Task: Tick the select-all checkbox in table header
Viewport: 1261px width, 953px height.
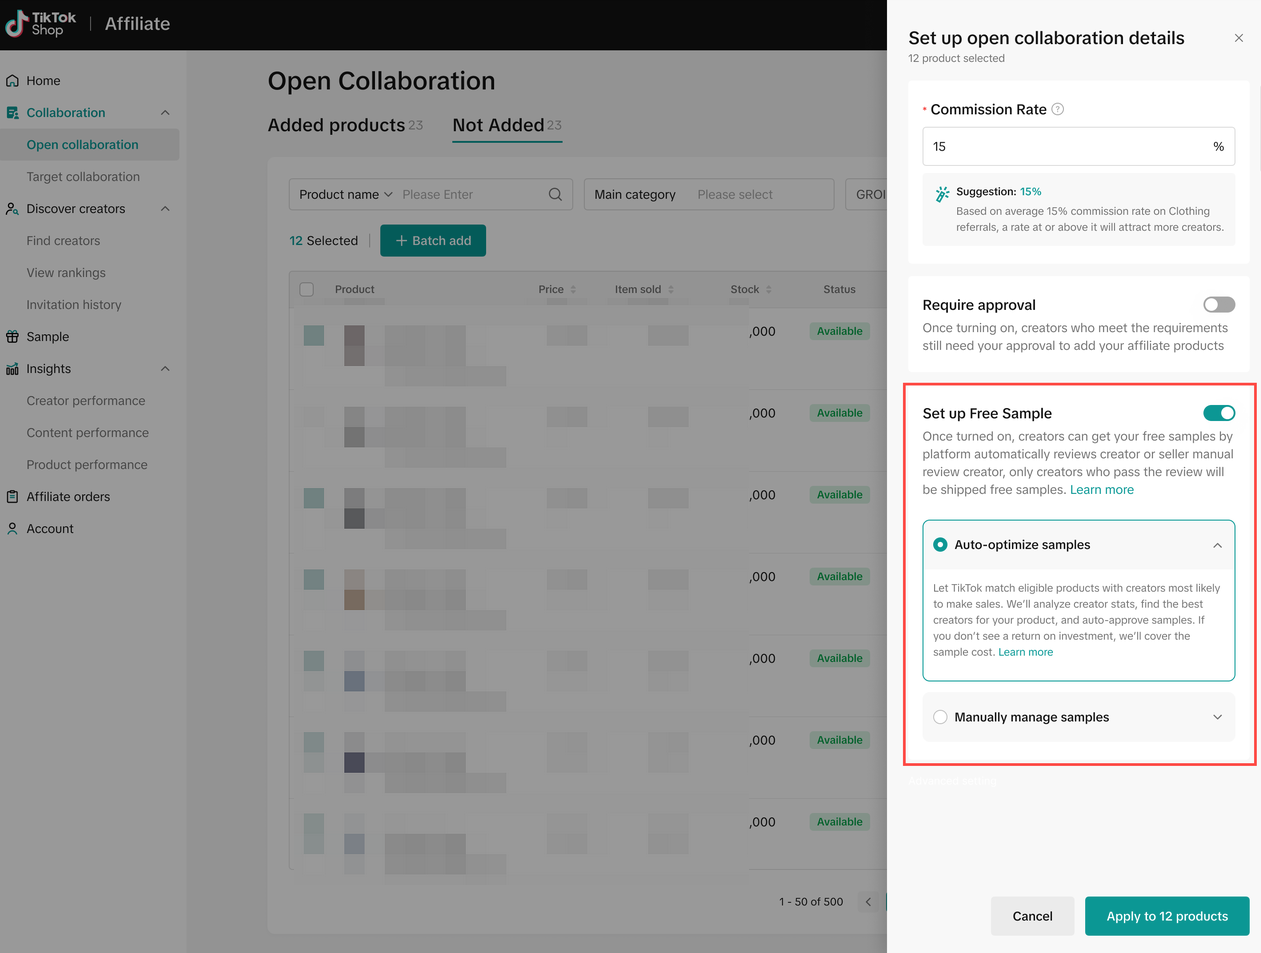Action: click(307, 290)
